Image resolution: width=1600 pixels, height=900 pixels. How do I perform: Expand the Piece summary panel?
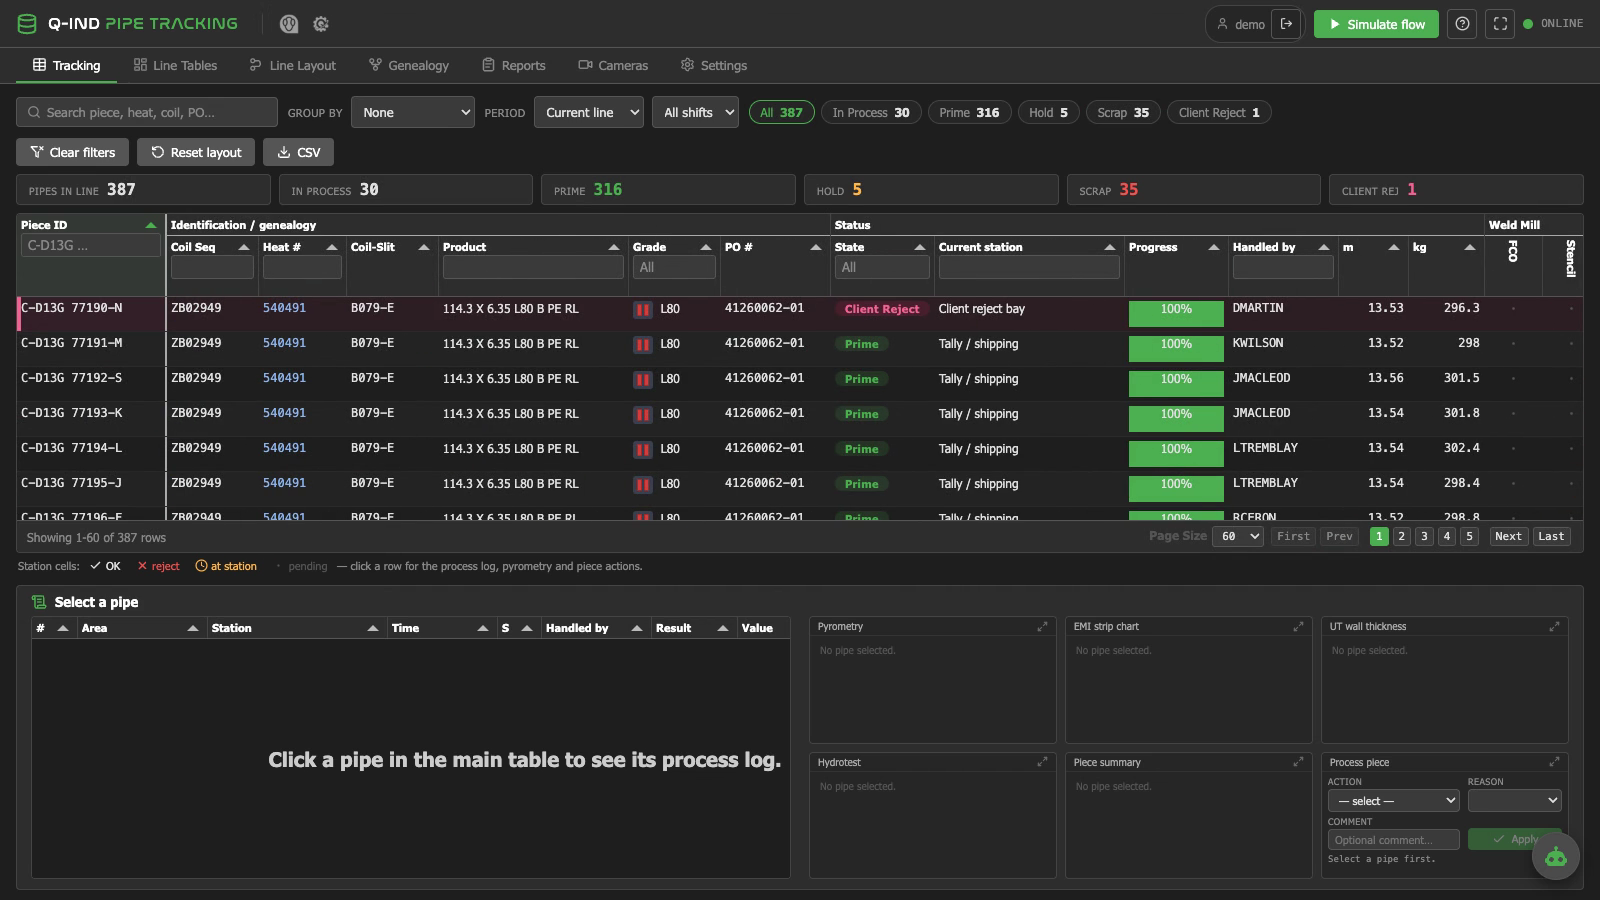pos(1298,762)
